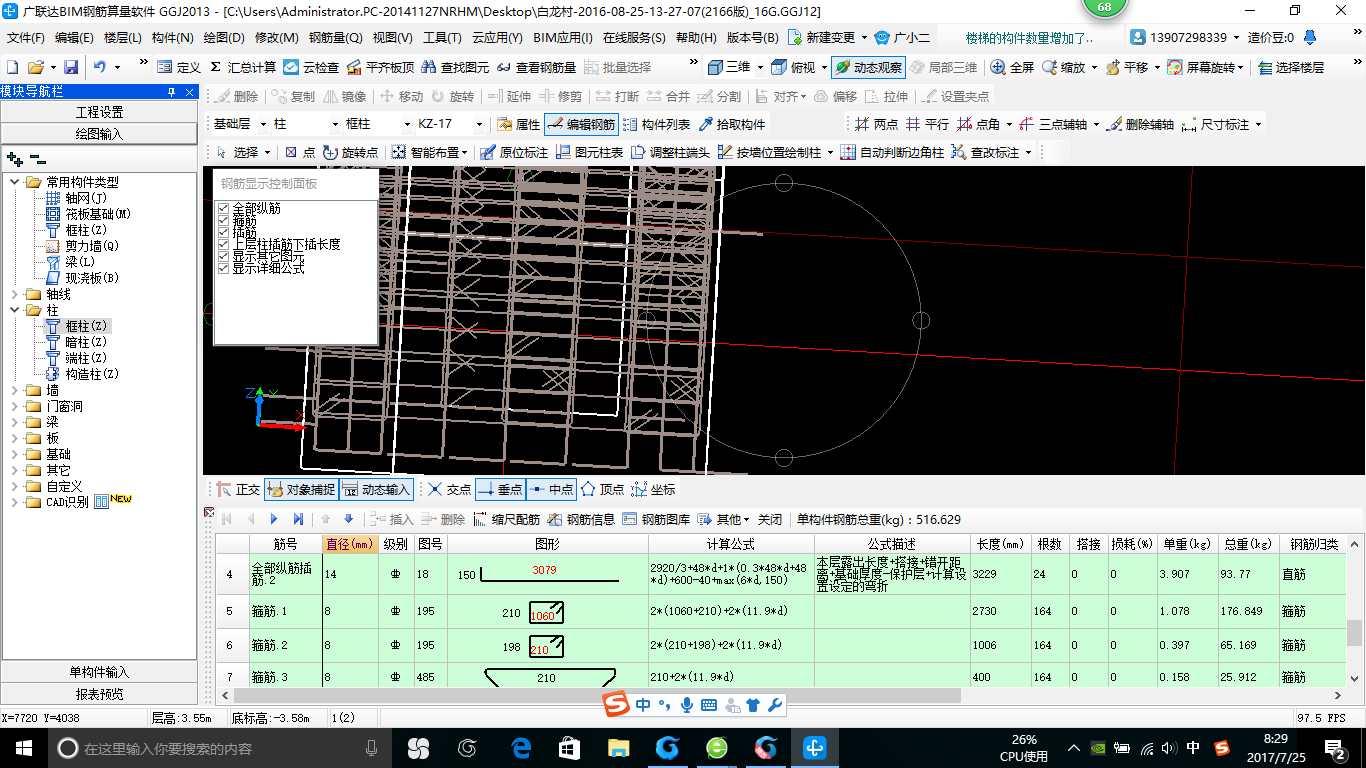Click the Undo arrow icon

(x=100, y=67)
